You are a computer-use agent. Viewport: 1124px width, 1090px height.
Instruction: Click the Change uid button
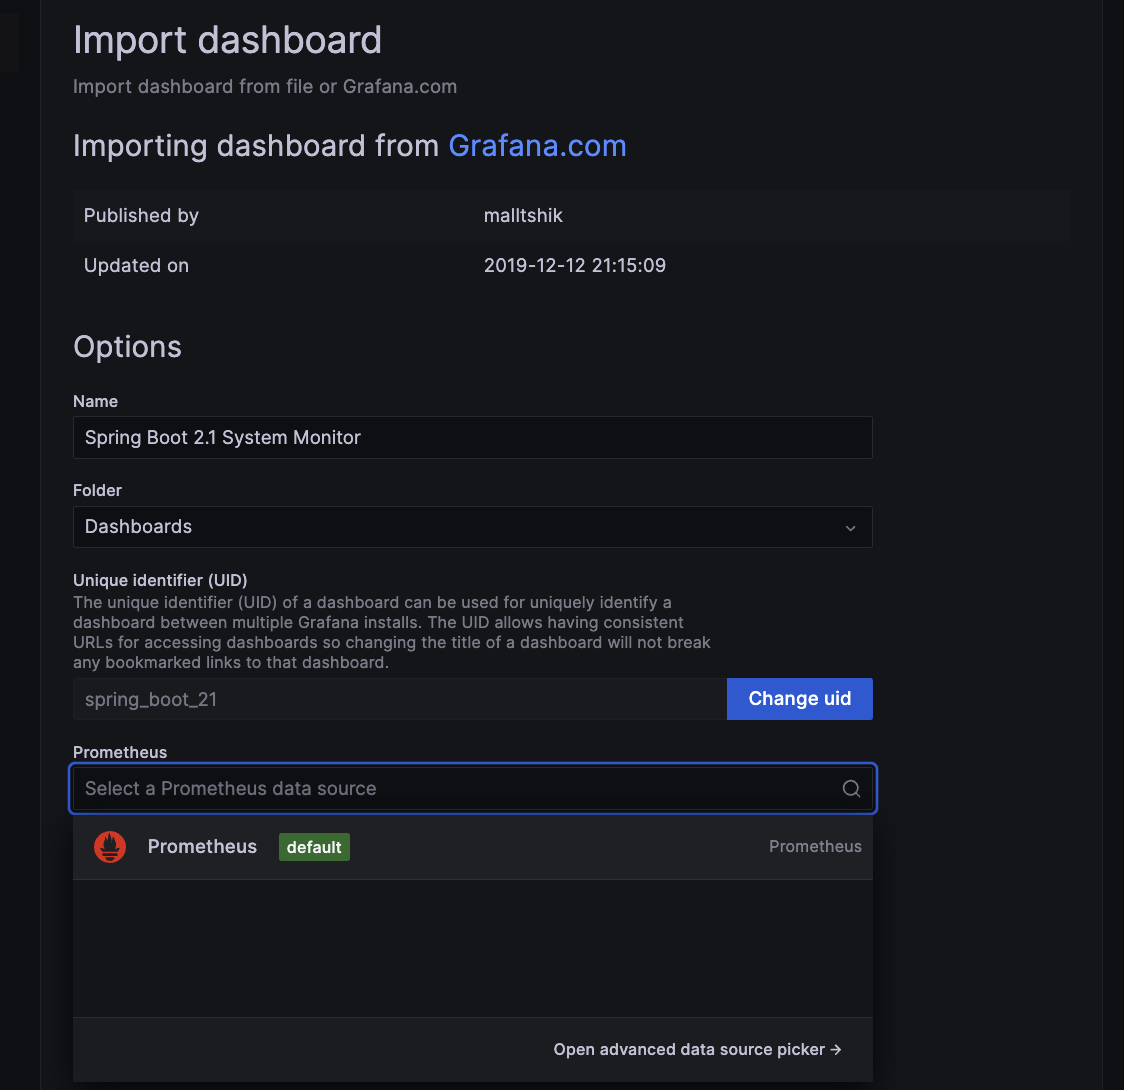pyautogui.click(x=799, y=699)
